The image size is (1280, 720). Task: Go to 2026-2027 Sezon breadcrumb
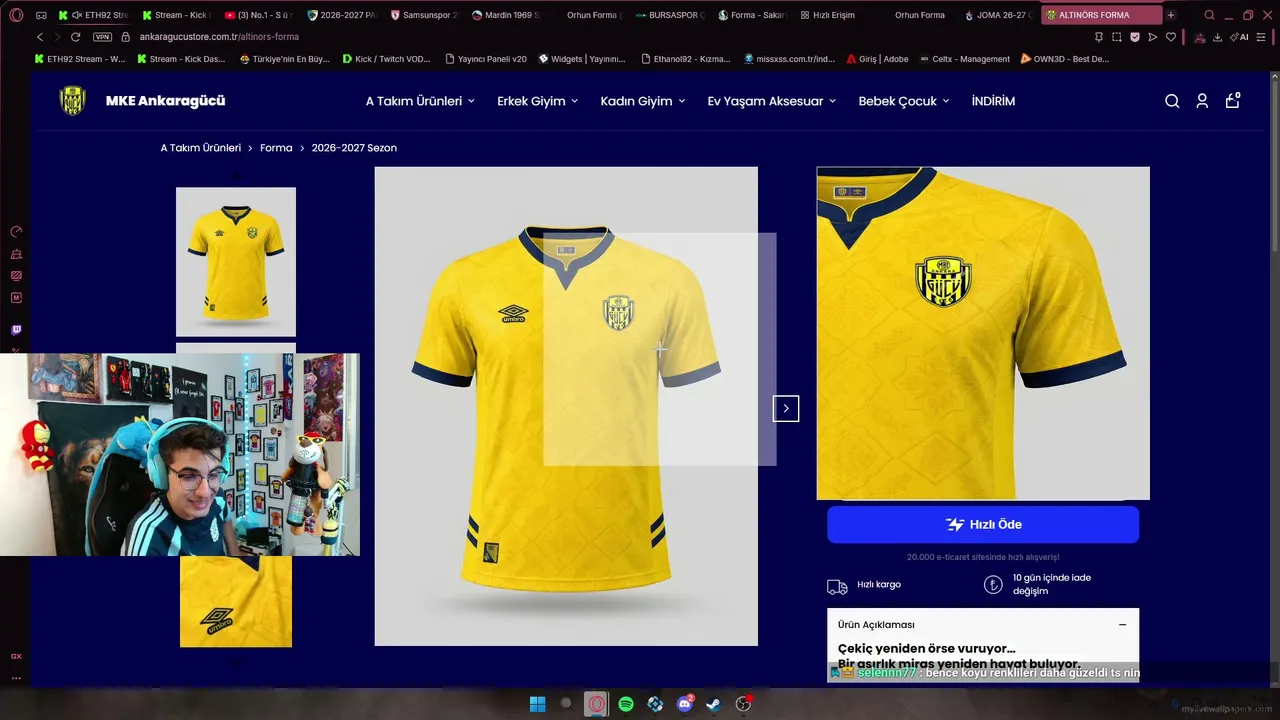tap(354, 148)
